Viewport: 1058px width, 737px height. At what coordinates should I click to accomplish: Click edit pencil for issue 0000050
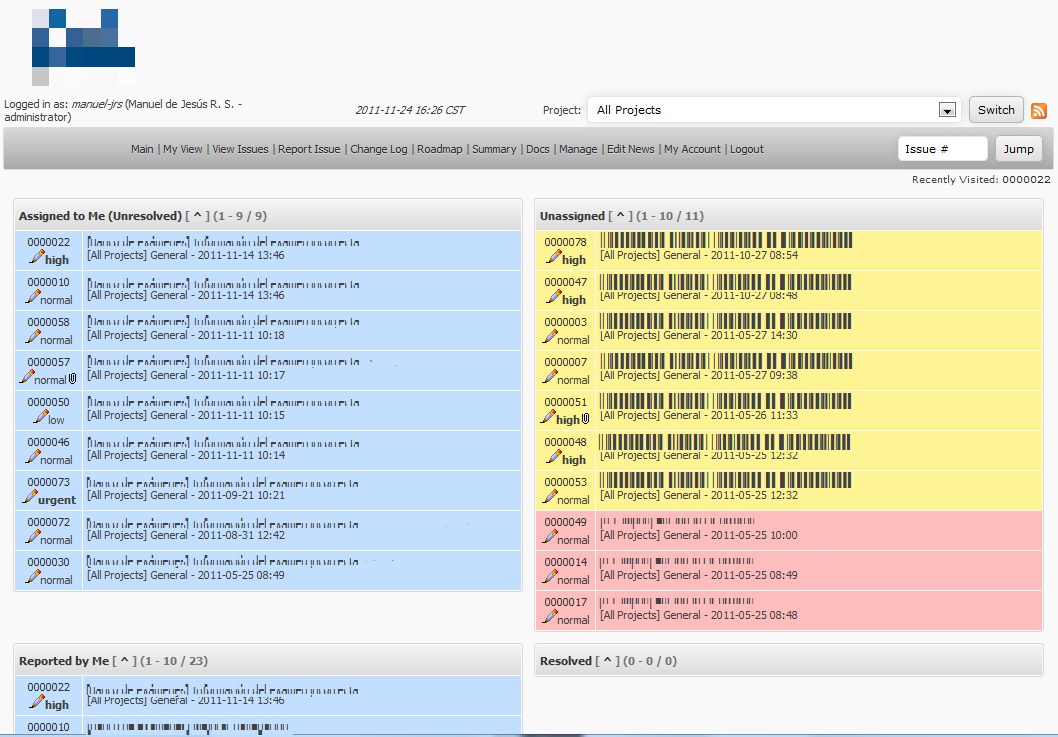tap(40, 417)
